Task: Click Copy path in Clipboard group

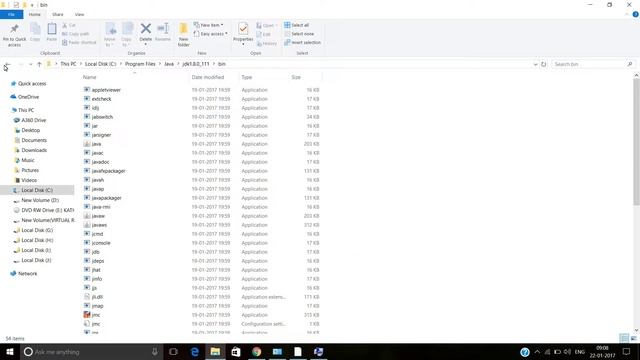Action: point(76,34)
